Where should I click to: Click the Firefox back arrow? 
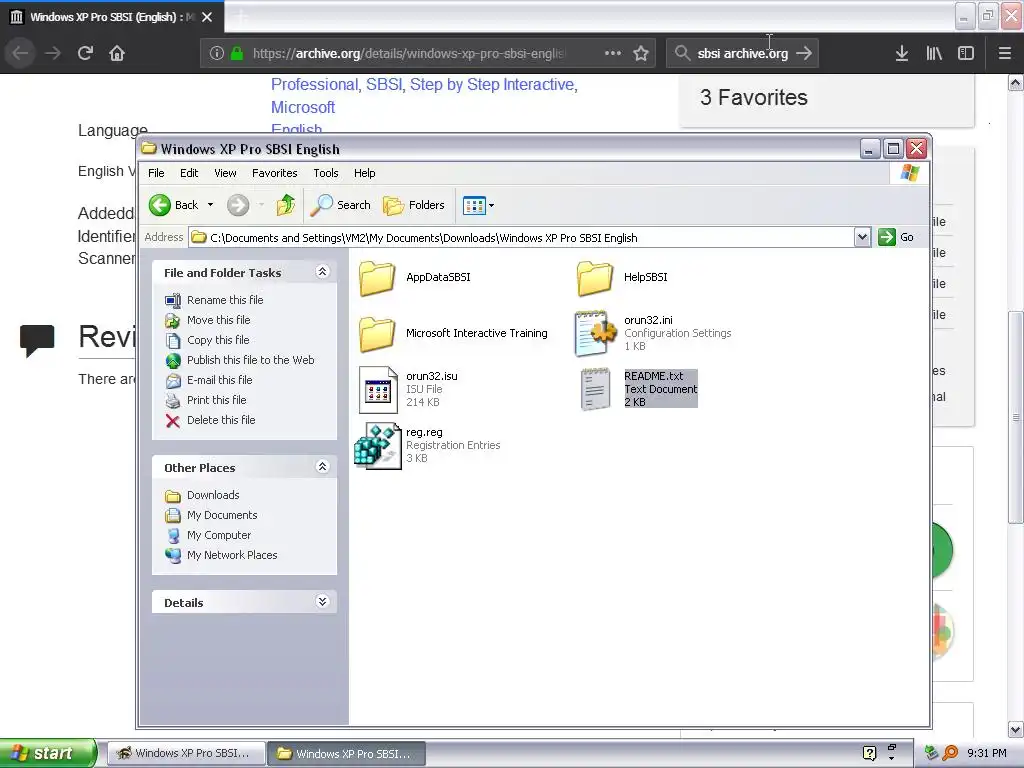(20, 53)
